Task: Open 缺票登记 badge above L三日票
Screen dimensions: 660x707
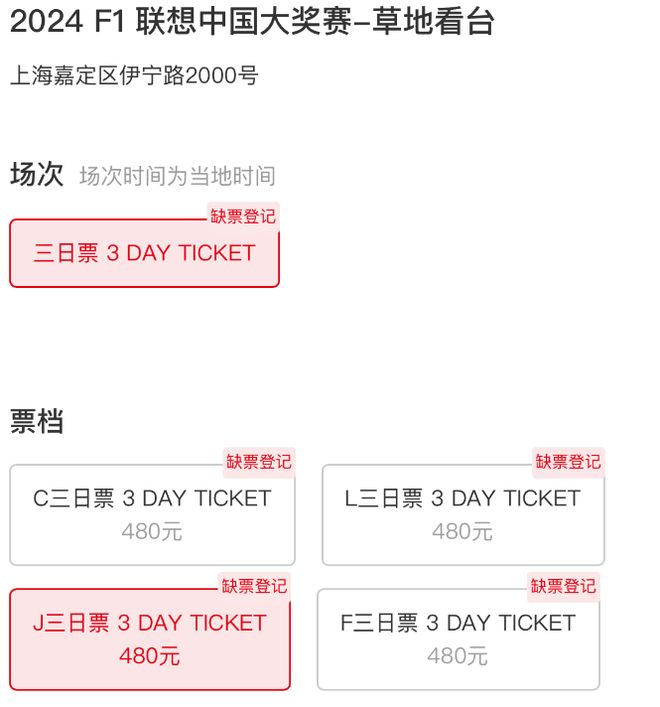Action: pyautogui.click(x=568, y=462)
